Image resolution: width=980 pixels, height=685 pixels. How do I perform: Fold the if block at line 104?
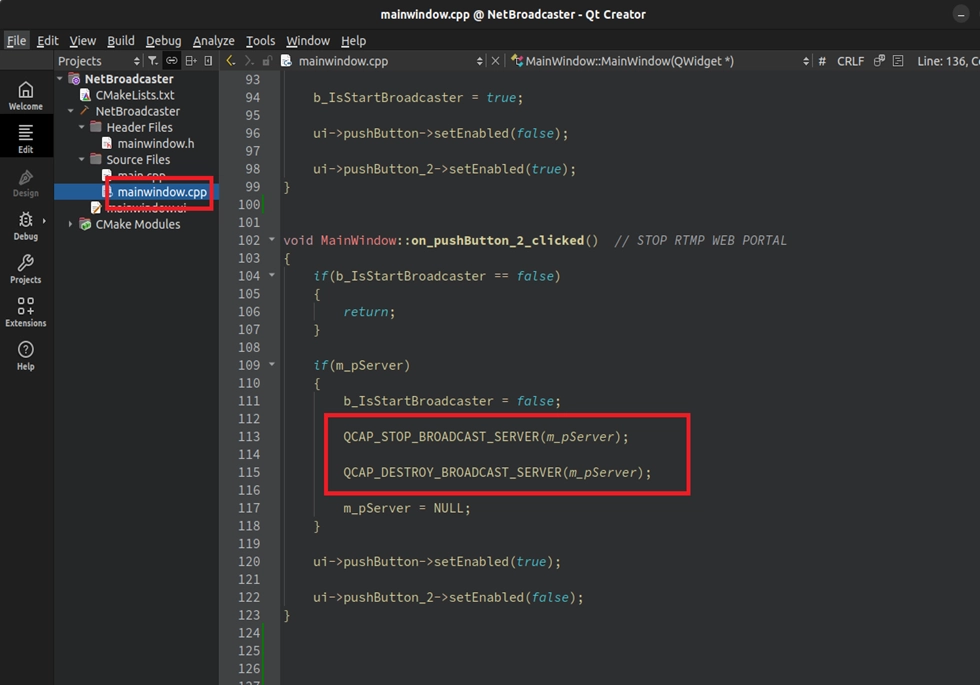272,275
